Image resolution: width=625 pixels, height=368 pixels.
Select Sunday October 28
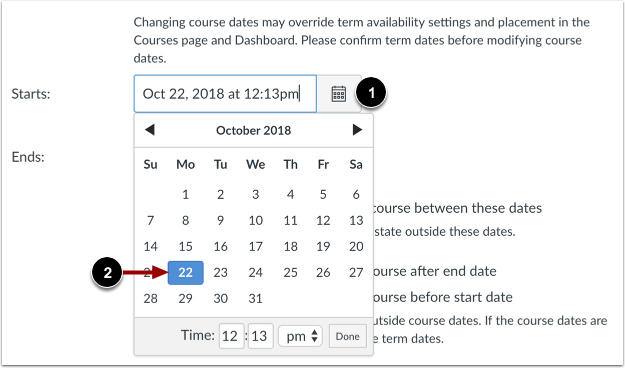[x=151, y=299]
